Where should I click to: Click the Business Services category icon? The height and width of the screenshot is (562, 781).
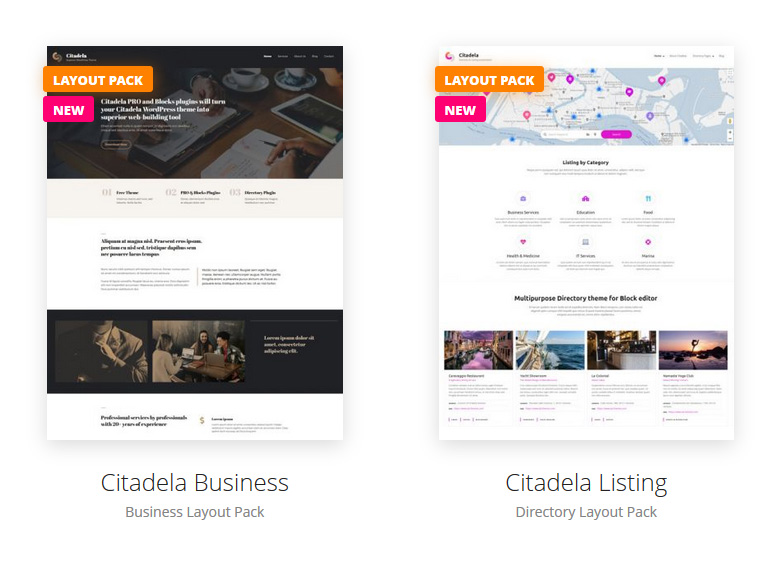(523, 199)
